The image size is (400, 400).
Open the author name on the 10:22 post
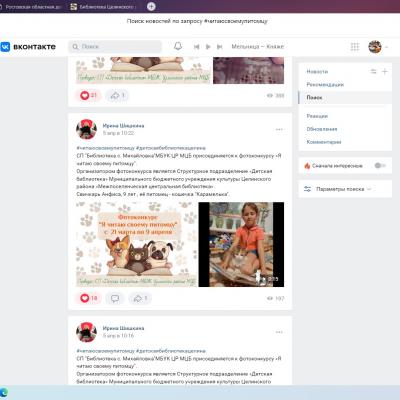point(123,126)
